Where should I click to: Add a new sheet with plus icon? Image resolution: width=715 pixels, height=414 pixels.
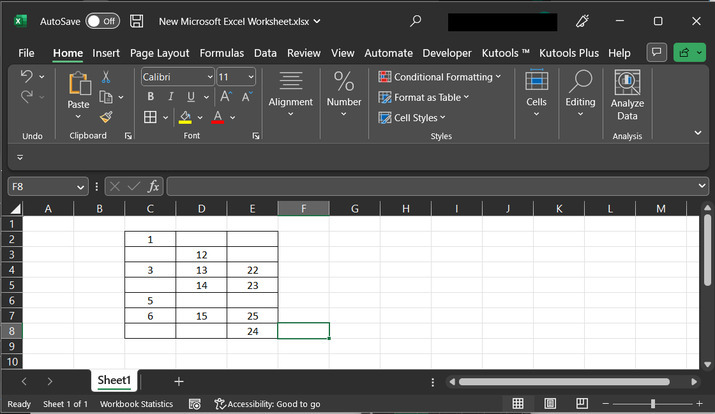pos(179,381)
